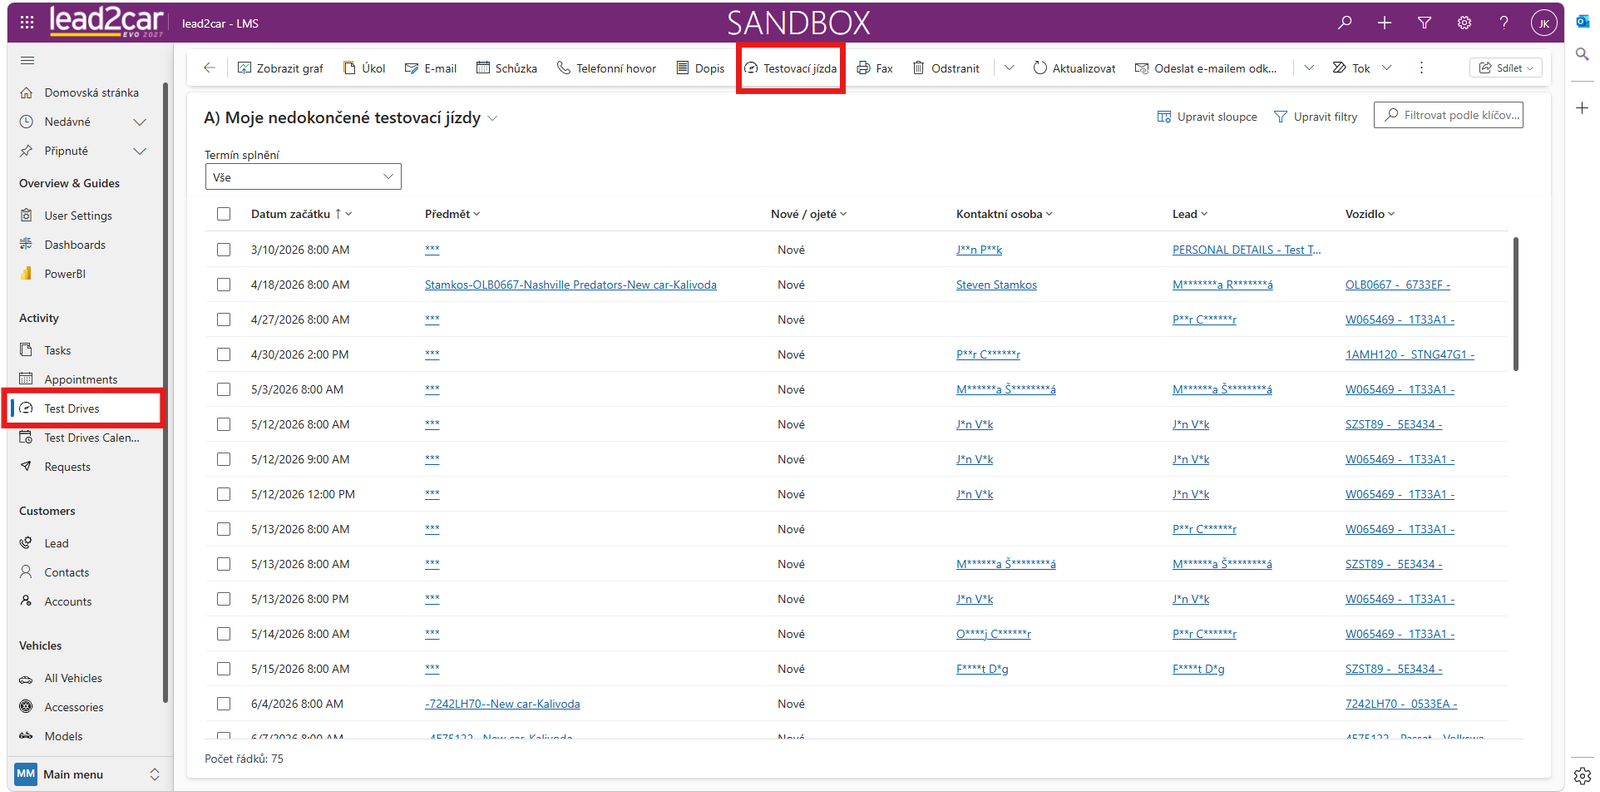
Task: Click the help question mark icon
Action: [1503, 23]
